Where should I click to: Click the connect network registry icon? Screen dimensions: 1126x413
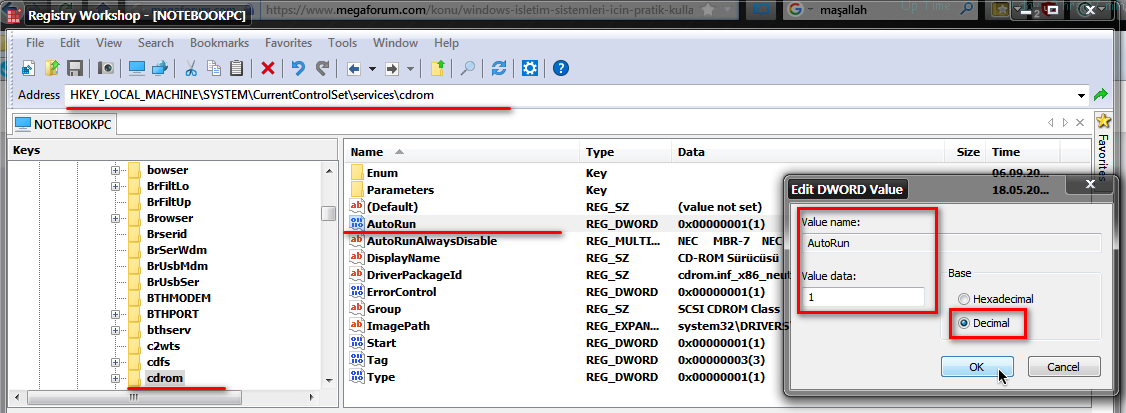pyautogui.click(x=159, y=68)
